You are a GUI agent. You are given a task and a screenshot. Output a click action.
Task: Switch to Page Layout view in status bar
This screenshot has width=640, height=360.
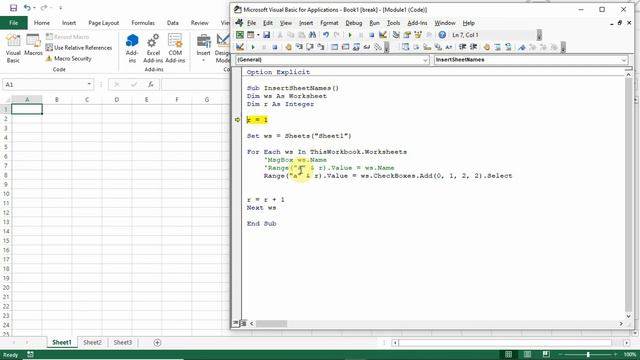(x=527, y=354)
